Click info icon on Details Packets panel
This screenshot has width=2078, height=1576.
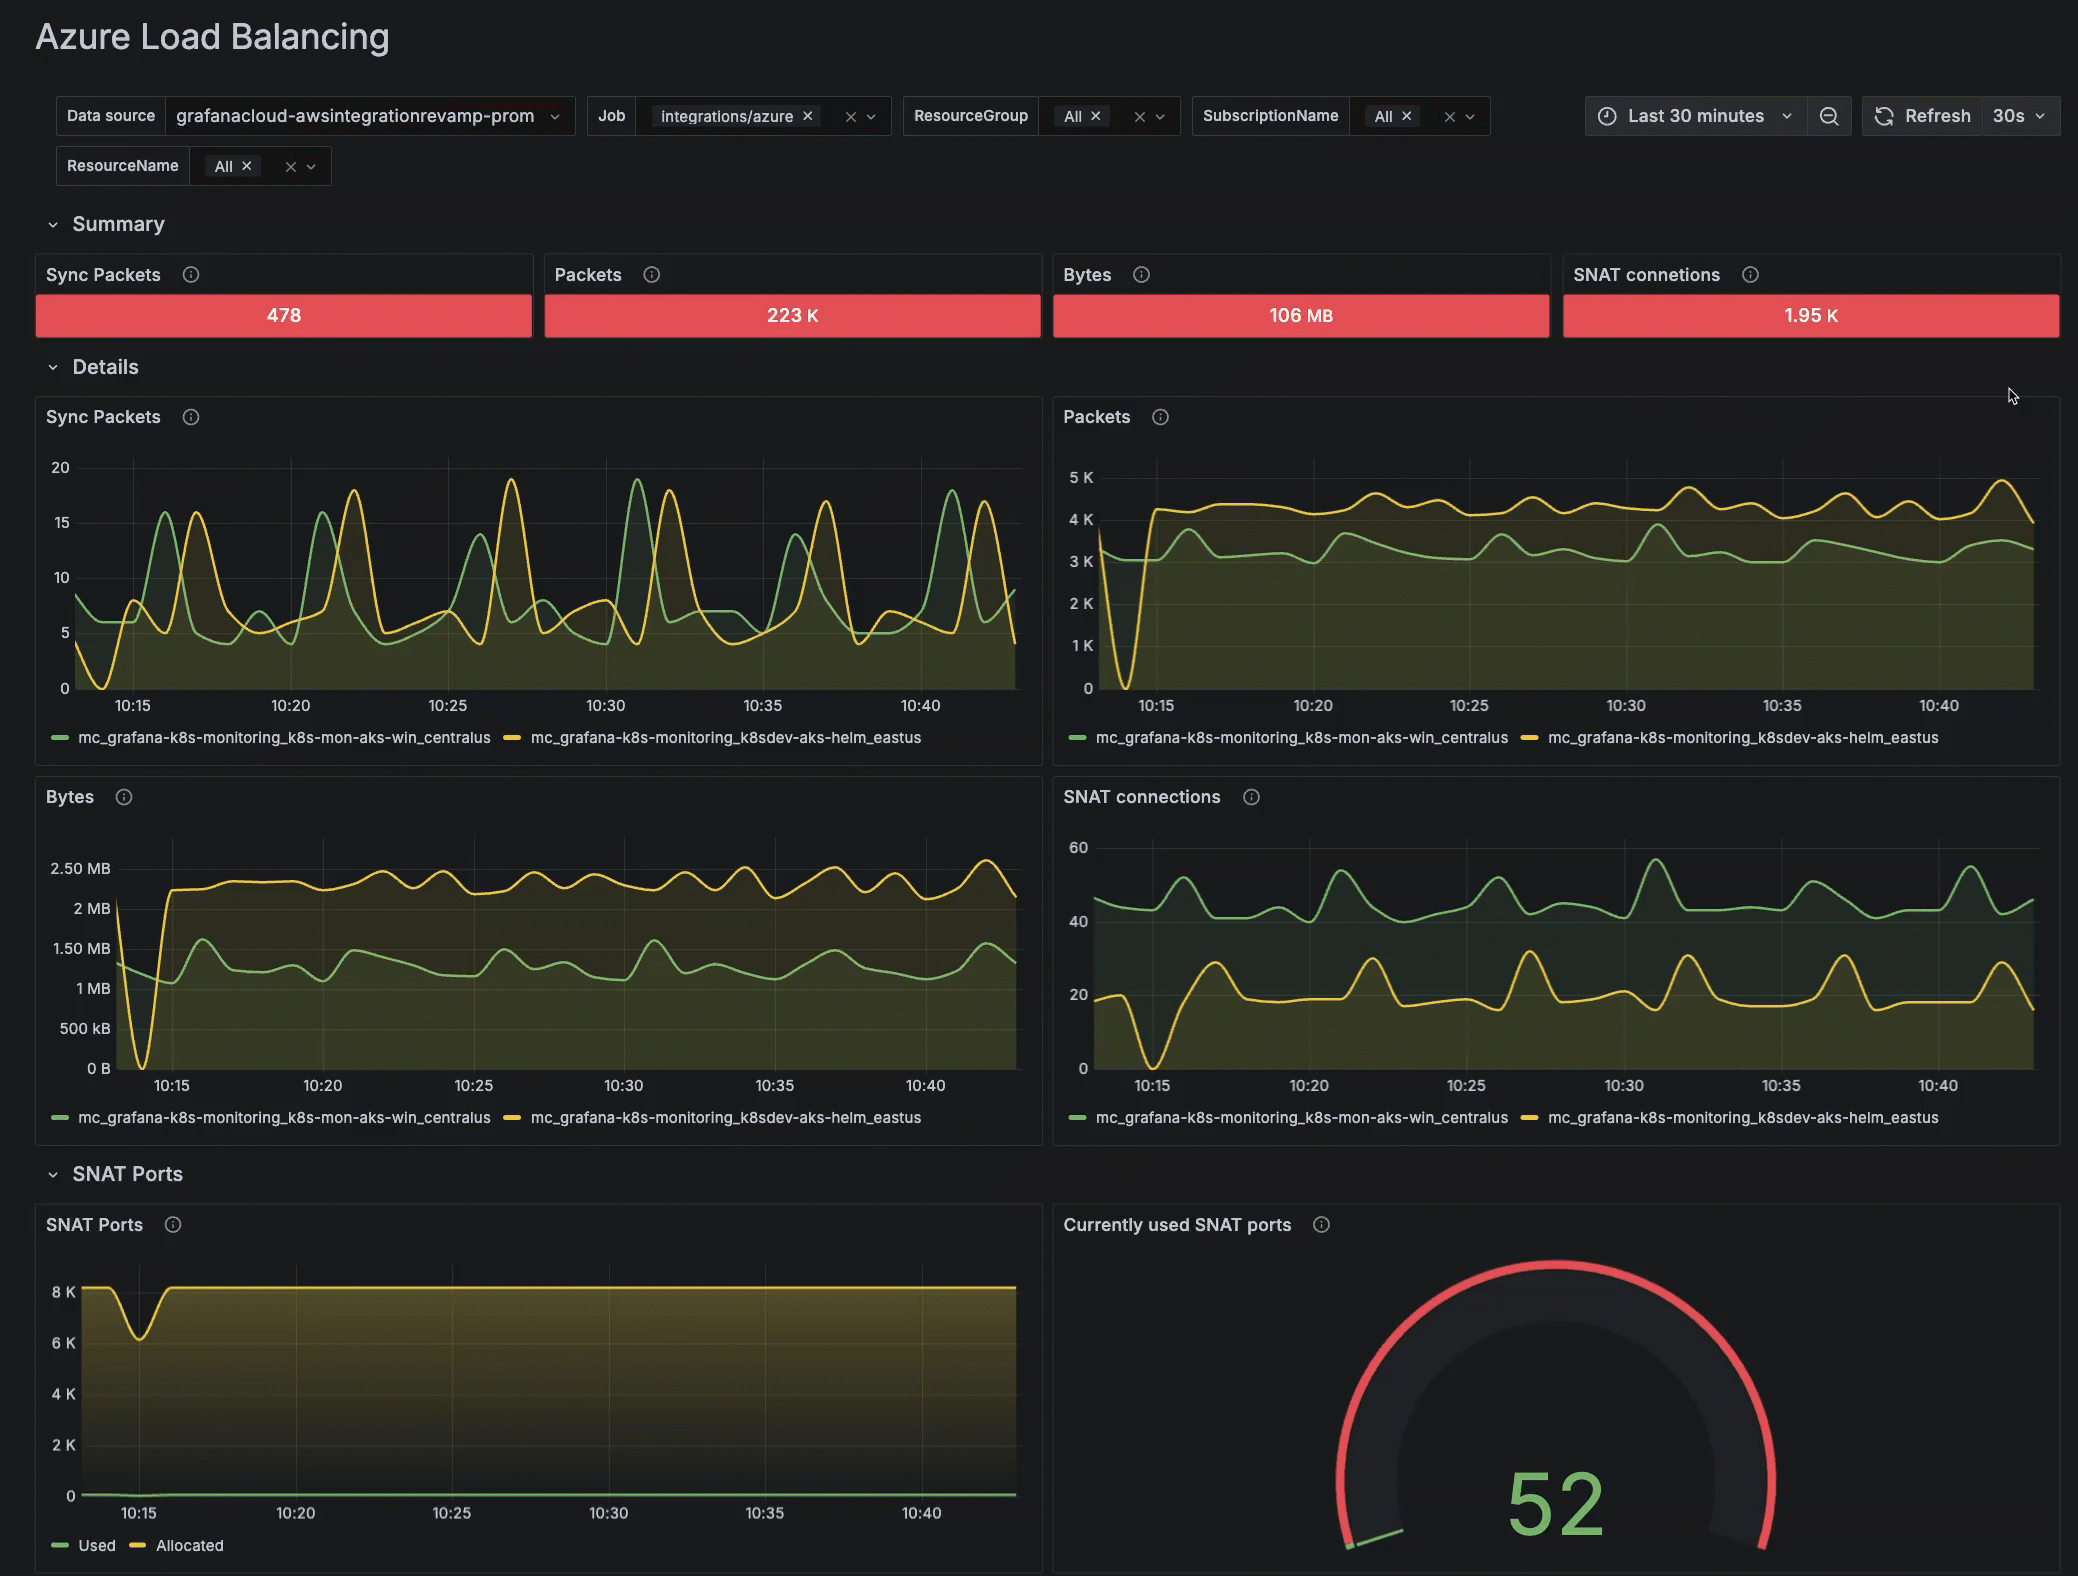point(1160,417)
